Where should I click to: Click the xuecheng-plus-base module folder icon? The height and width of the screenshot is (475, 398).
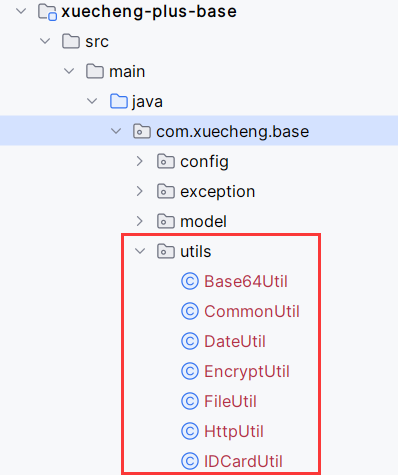pyautogui.click(x=47, y=12)
